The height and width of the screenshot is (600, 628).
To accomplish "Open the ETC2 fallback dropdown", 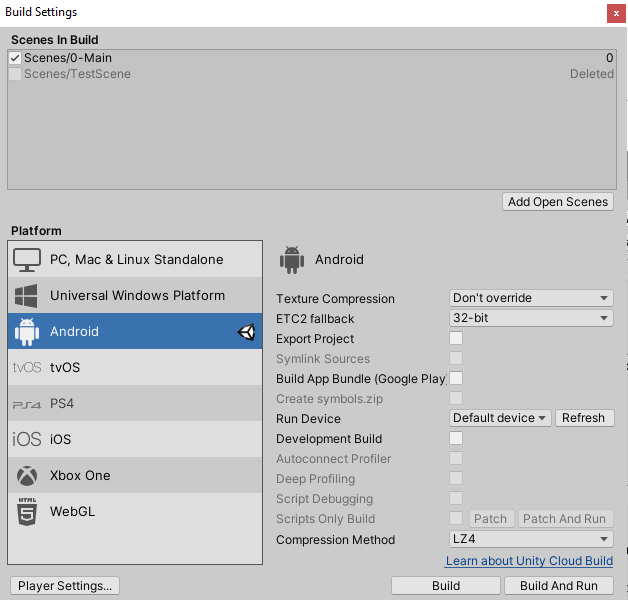I will point(531,318).
